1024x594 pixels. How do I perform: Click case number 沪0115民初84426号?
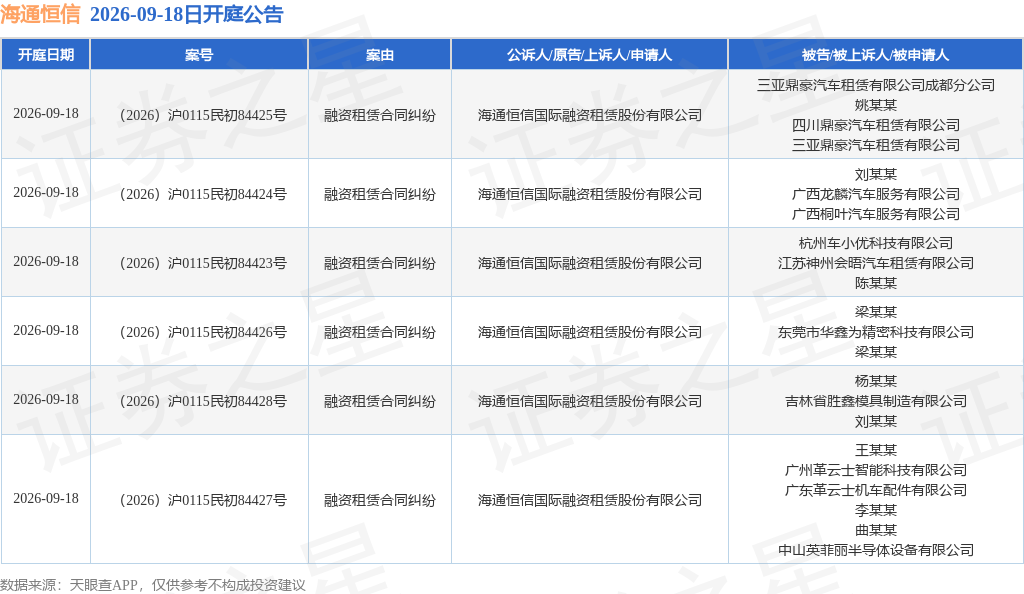coord(203,332)
